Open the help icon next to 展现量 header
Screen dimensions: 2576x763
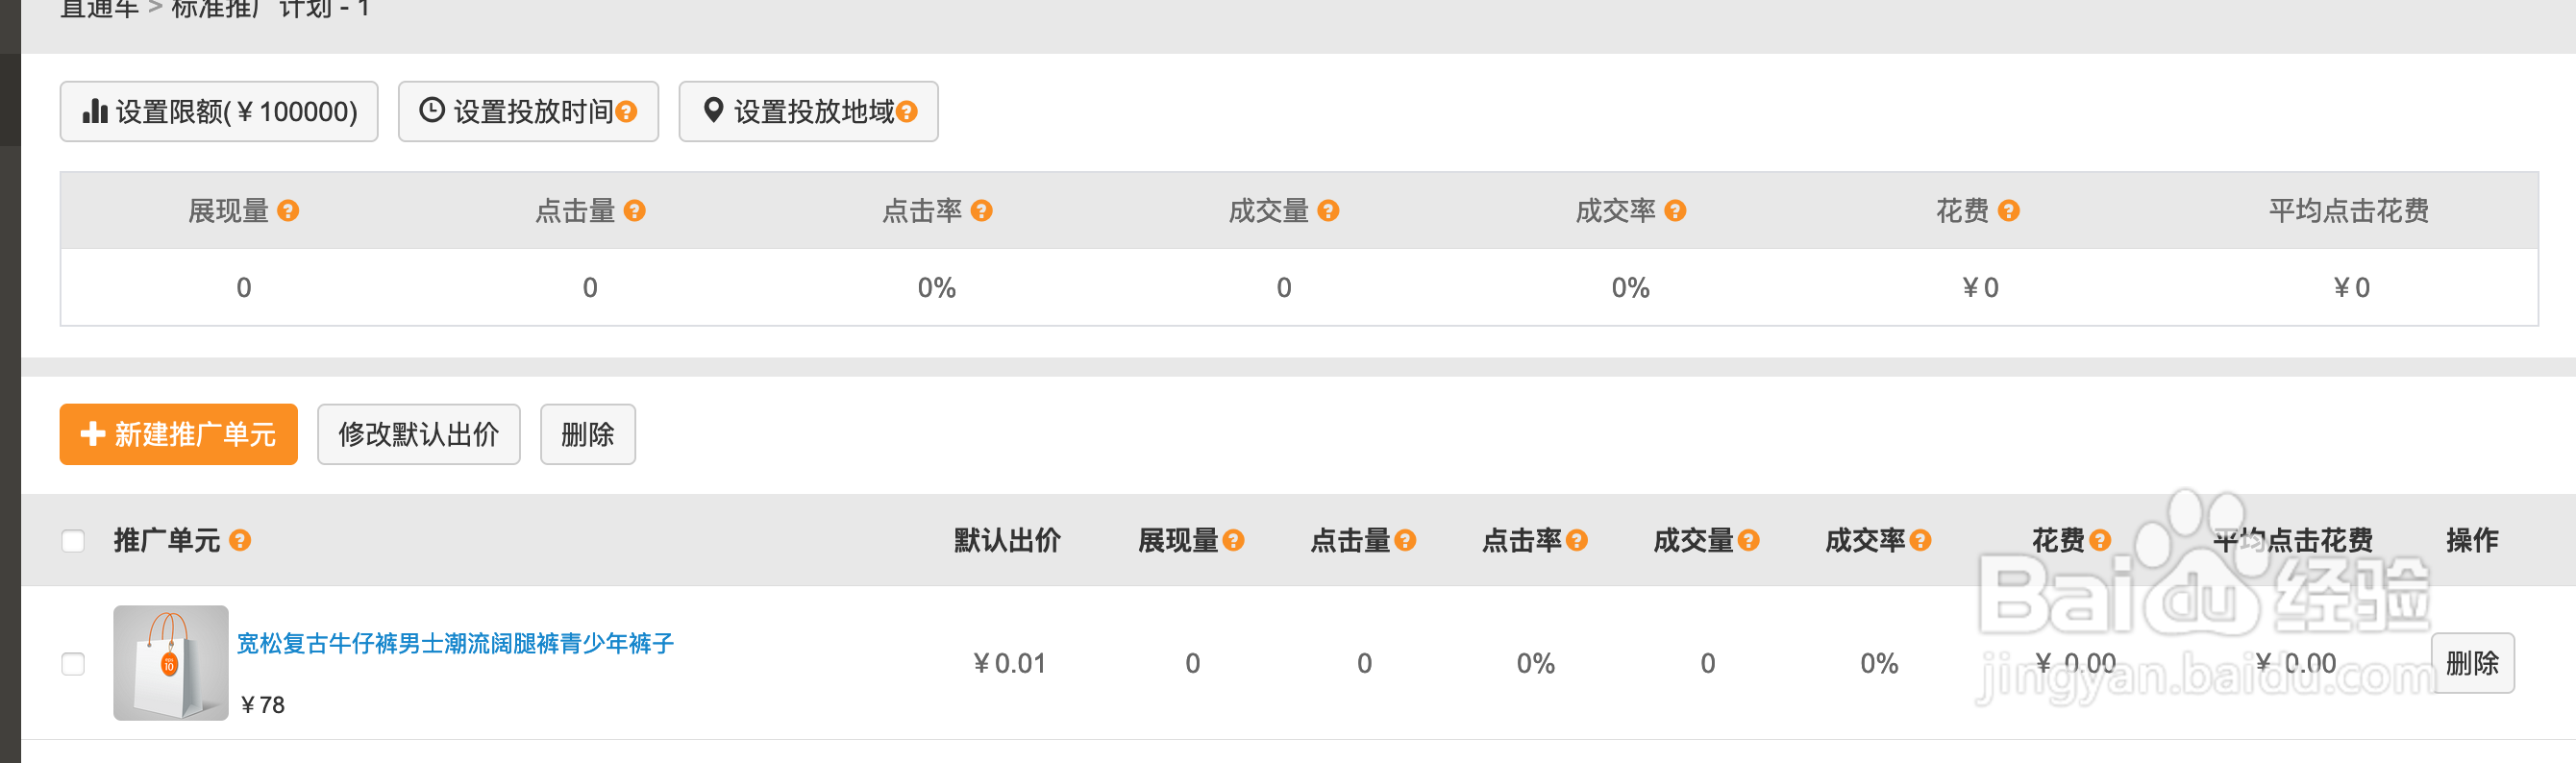pos(290,211)
